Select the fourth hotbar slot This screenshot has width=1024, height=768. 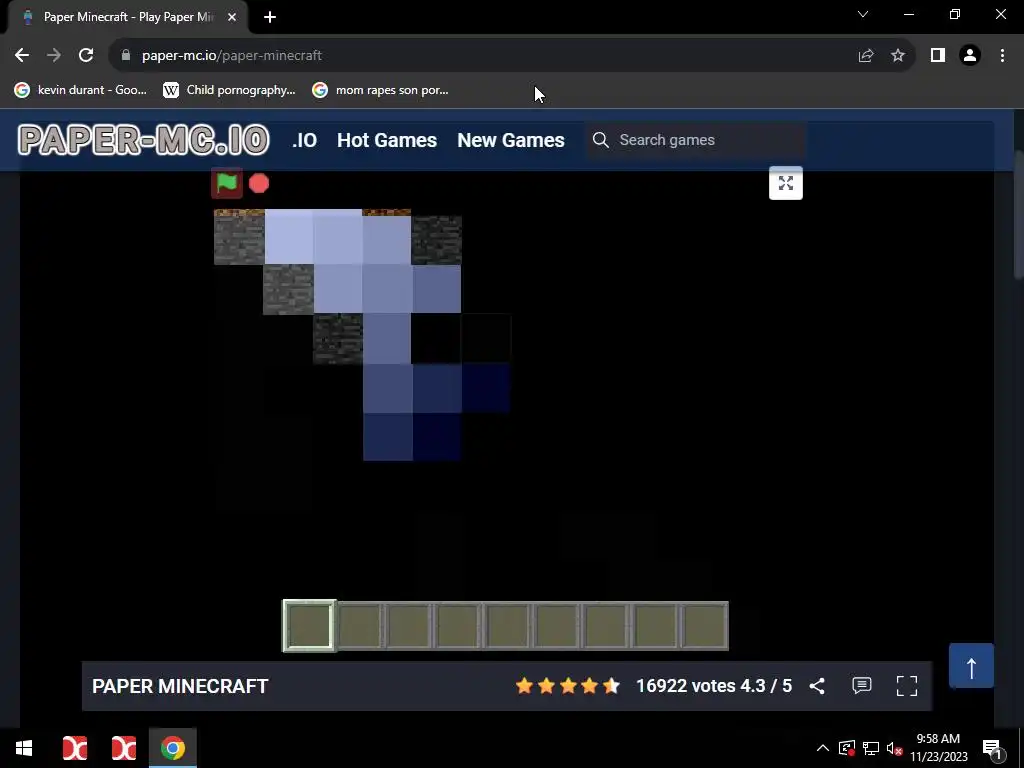point(457,626)
